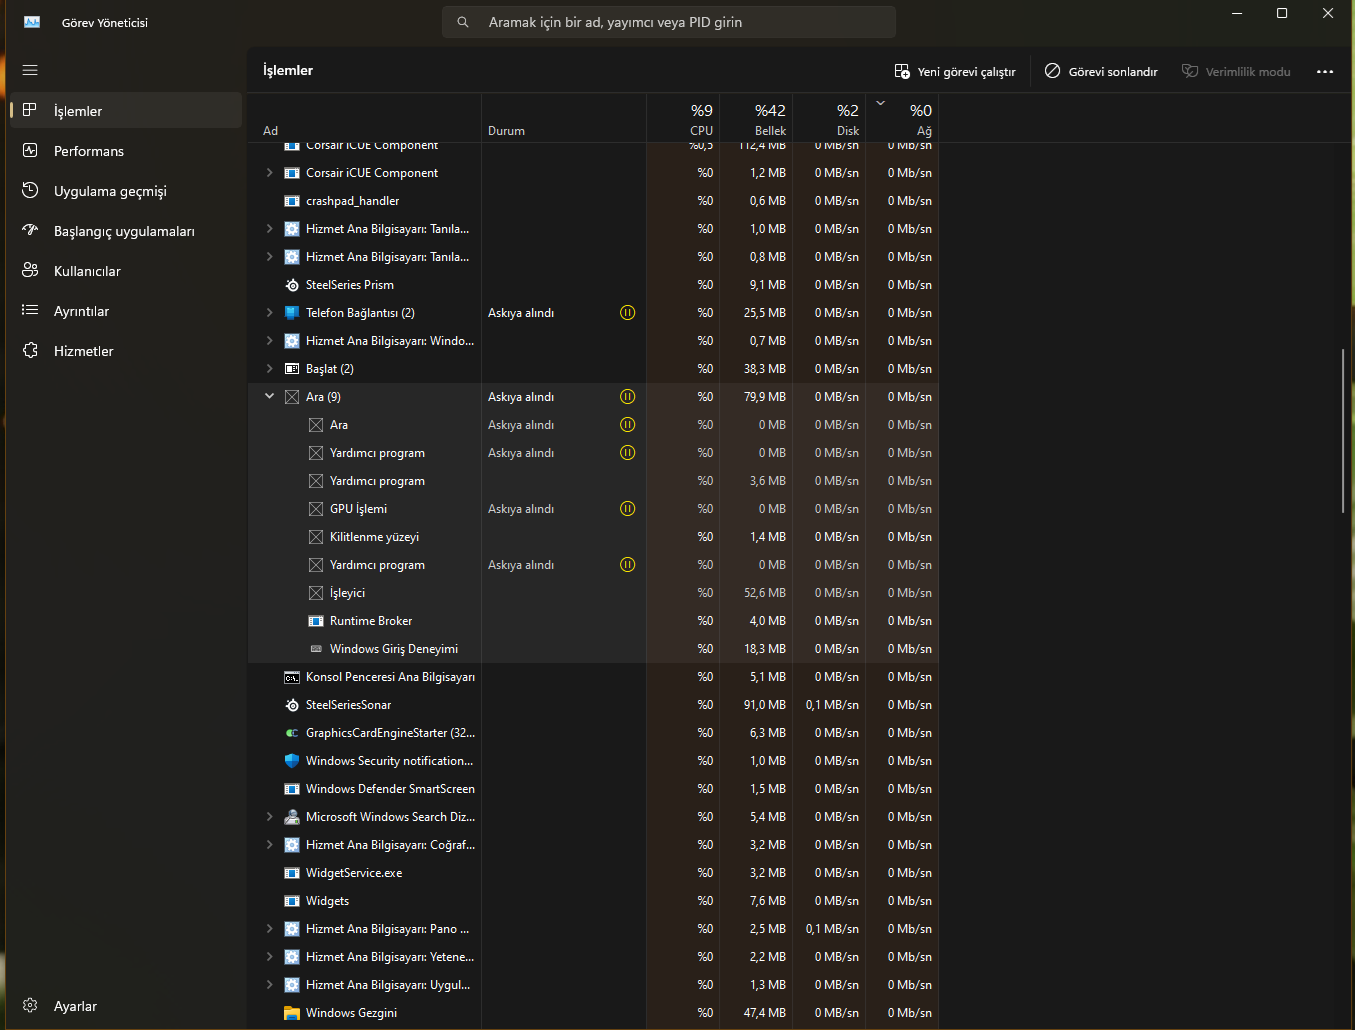This screenshot has height=1030, width=1355.
Task: Click the Telefon Bağlantısı app icon
Action: (x=292, y=313)
